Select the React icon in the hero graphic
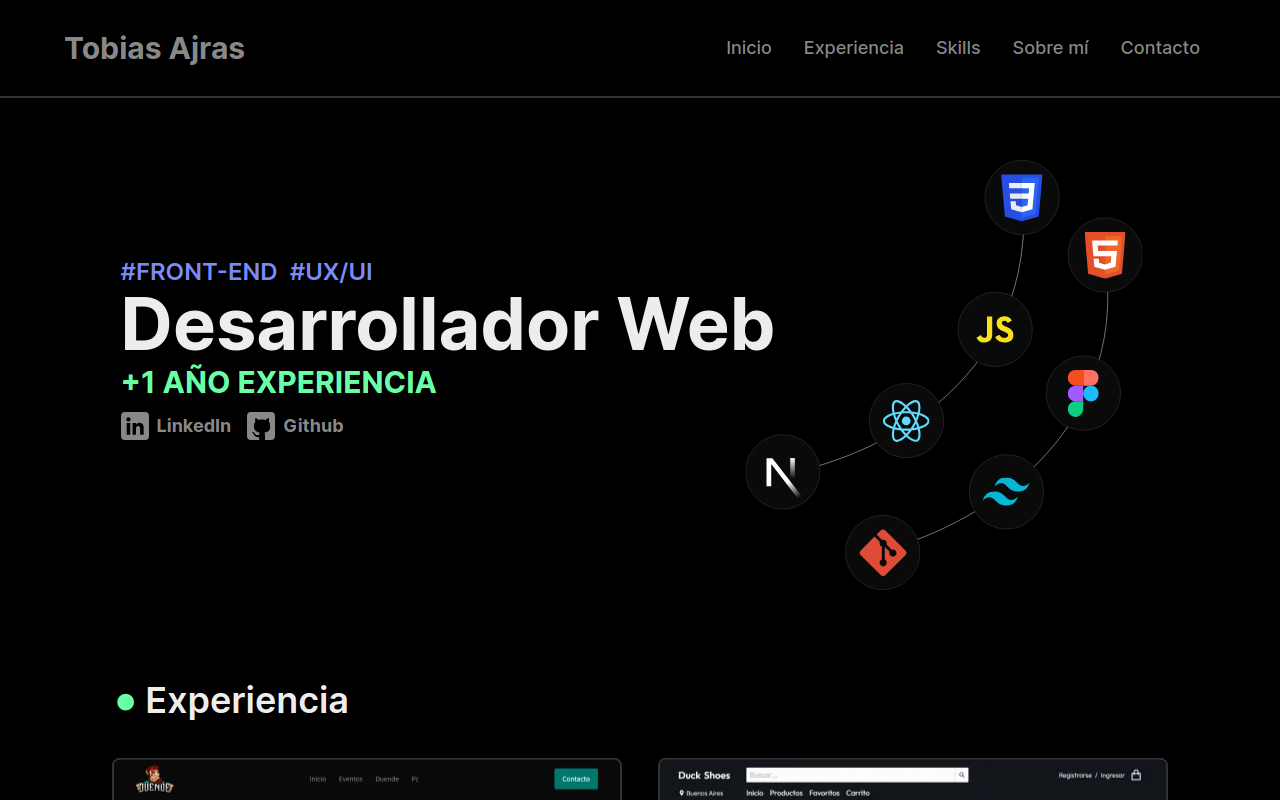Screen dimensions: 1280x800 coord(905,420)
